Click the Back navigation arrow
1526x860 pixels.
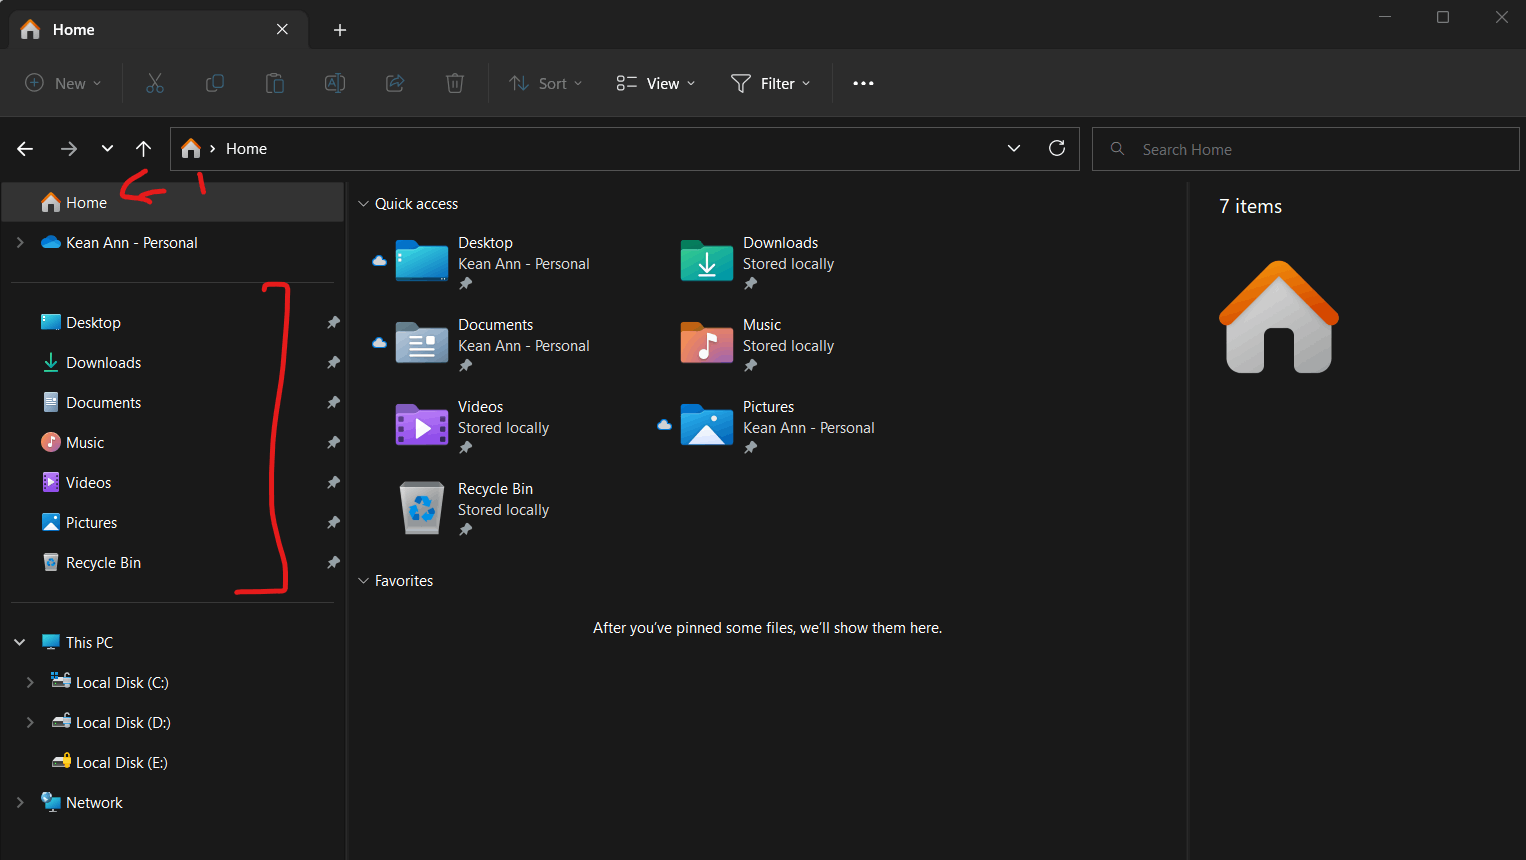25,149
